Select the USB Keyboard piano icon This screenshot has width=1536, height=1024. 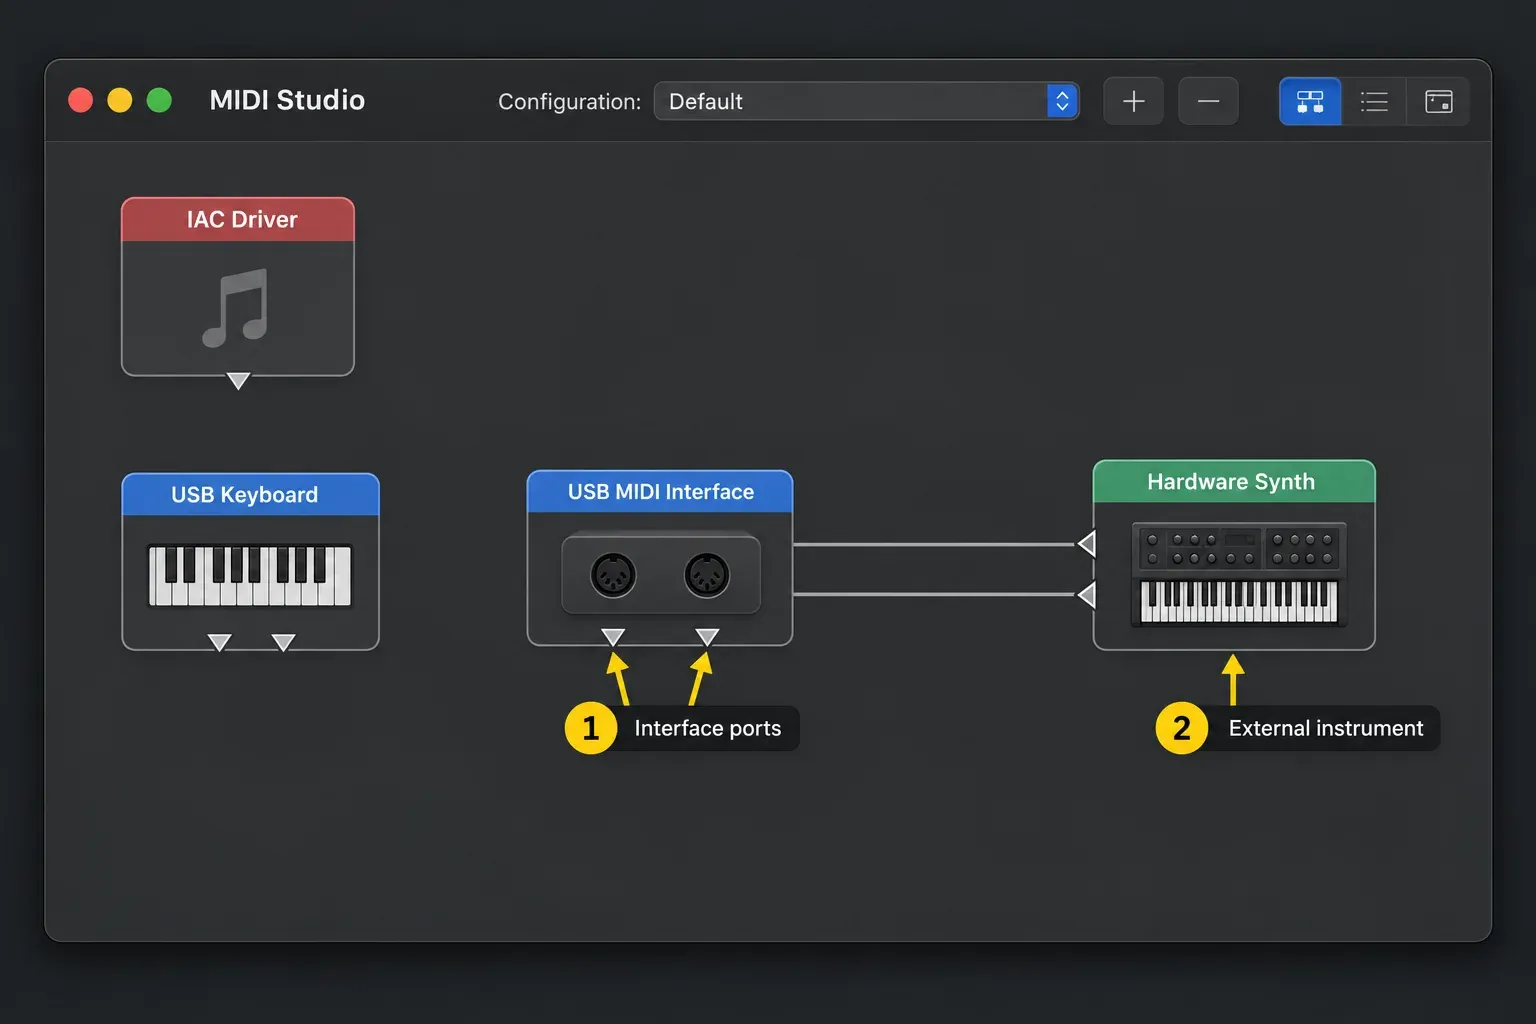point(250,576)
